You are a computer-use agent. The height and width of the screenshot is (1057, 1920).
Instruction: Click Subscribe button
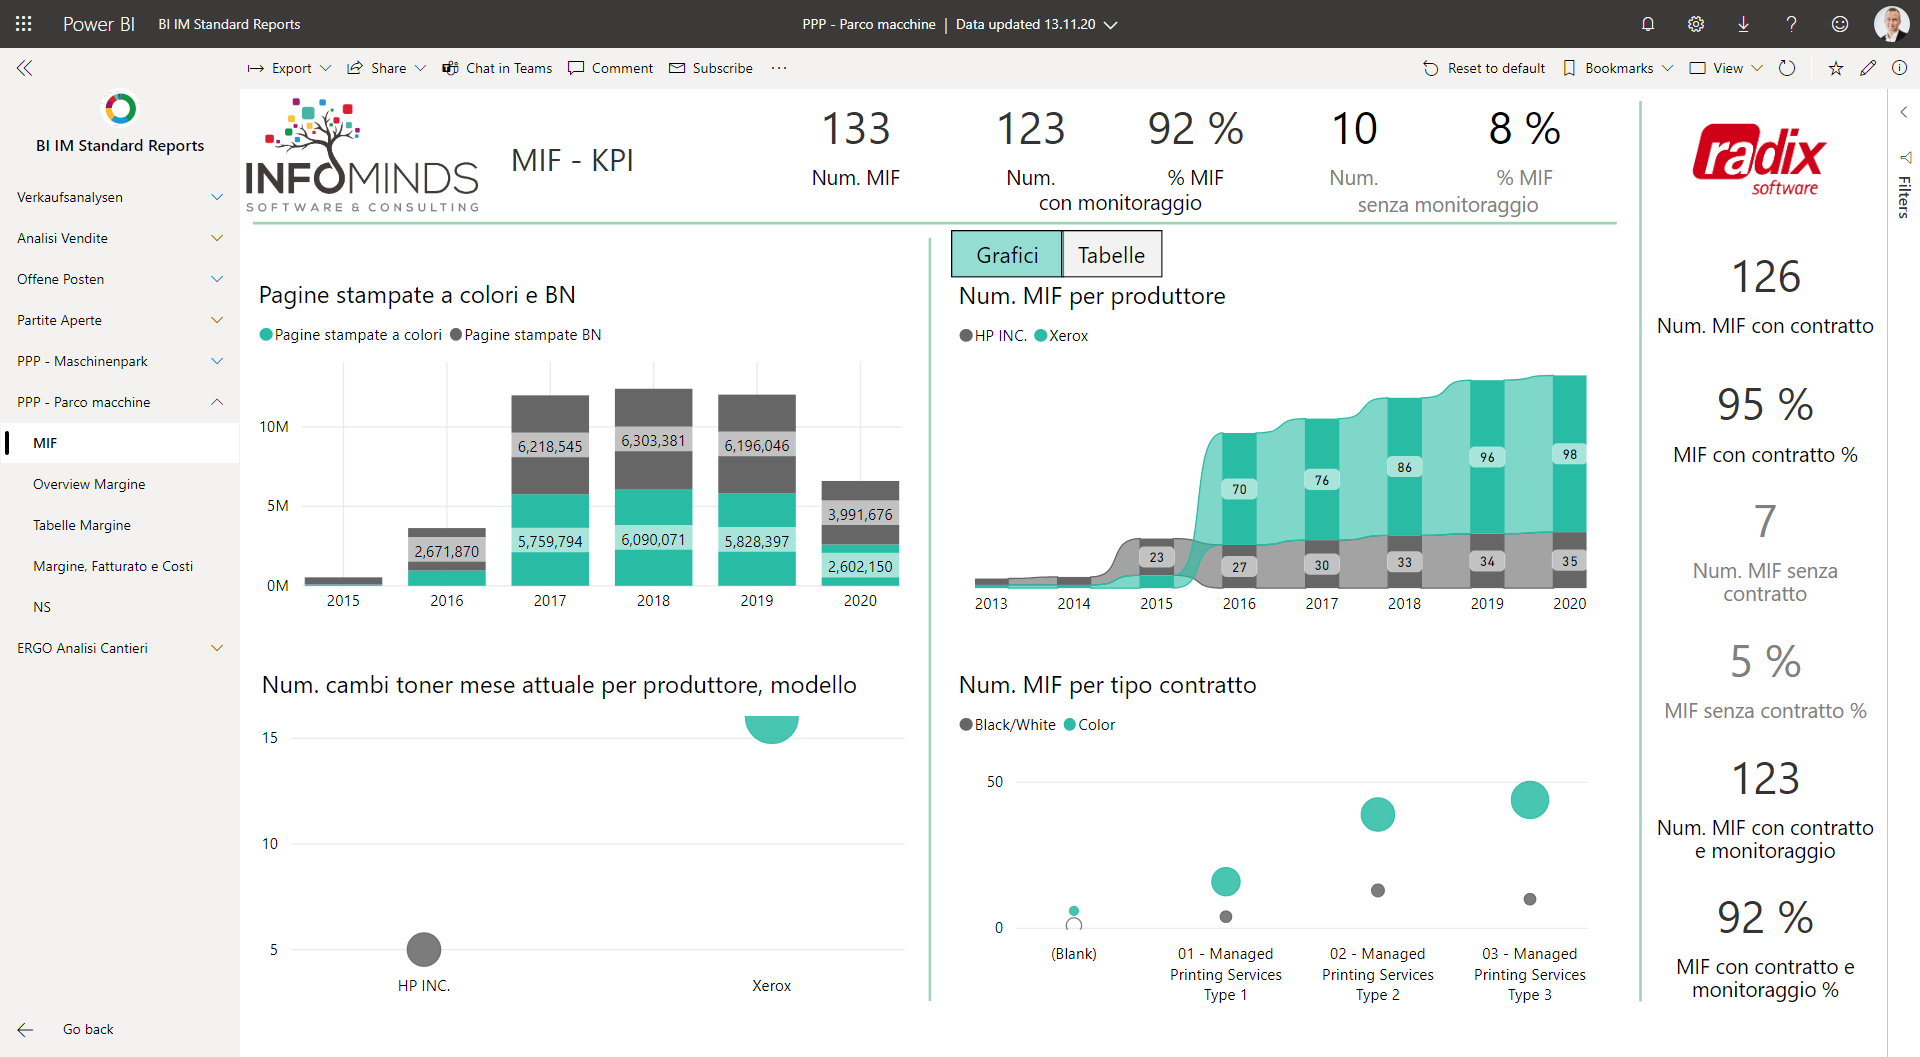click(711, 68)
